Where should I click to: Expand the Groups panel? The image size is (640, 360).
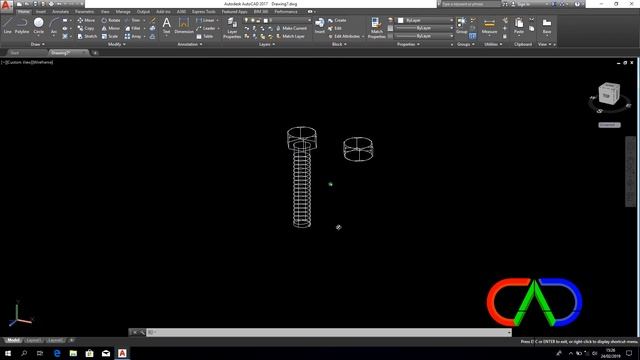[x=466, y=44]
